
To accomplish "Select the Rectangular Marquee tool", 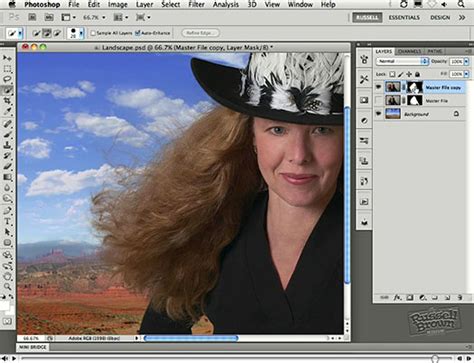I will pos(7,69).
